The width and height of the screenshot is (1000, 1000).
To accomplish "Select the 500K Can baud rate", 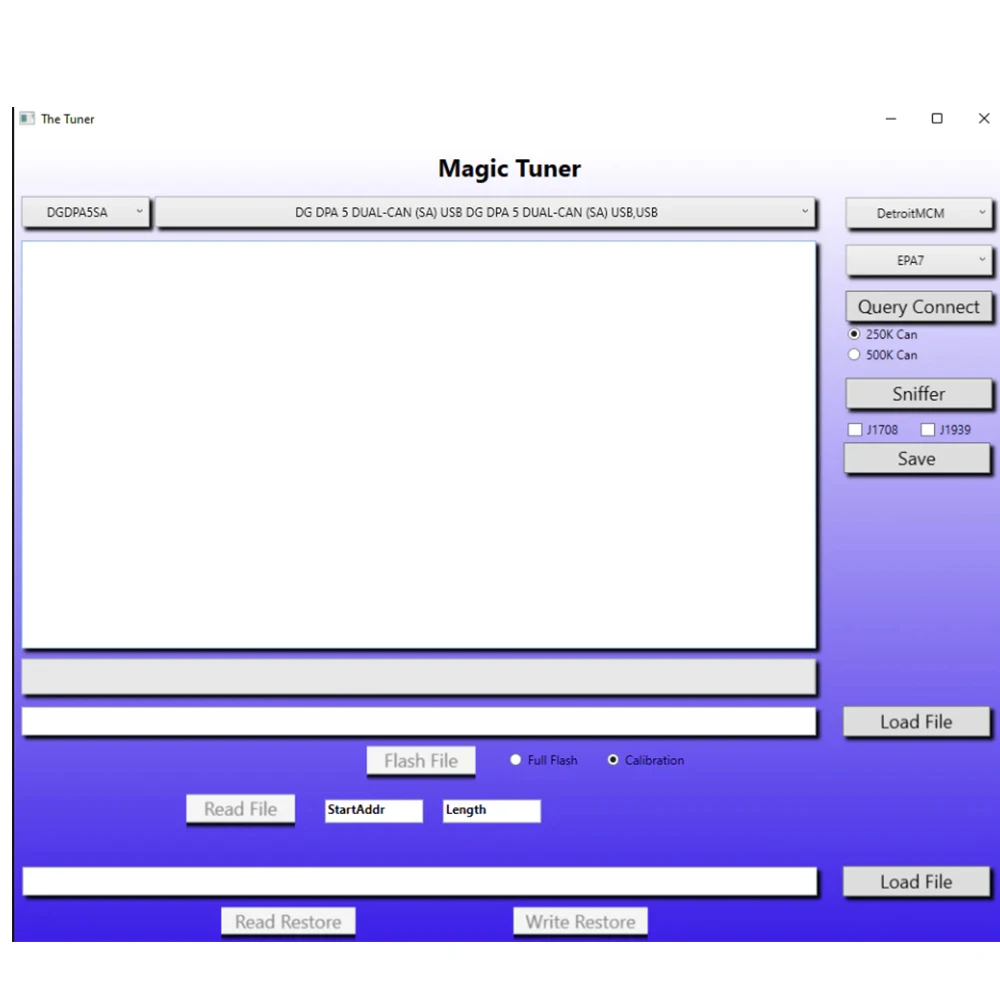I will tap(854, 354).
